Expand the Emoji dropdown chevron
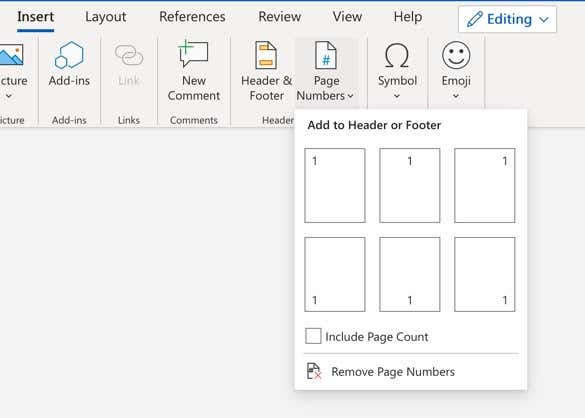 pyautogui.click(x=456, y=96)
